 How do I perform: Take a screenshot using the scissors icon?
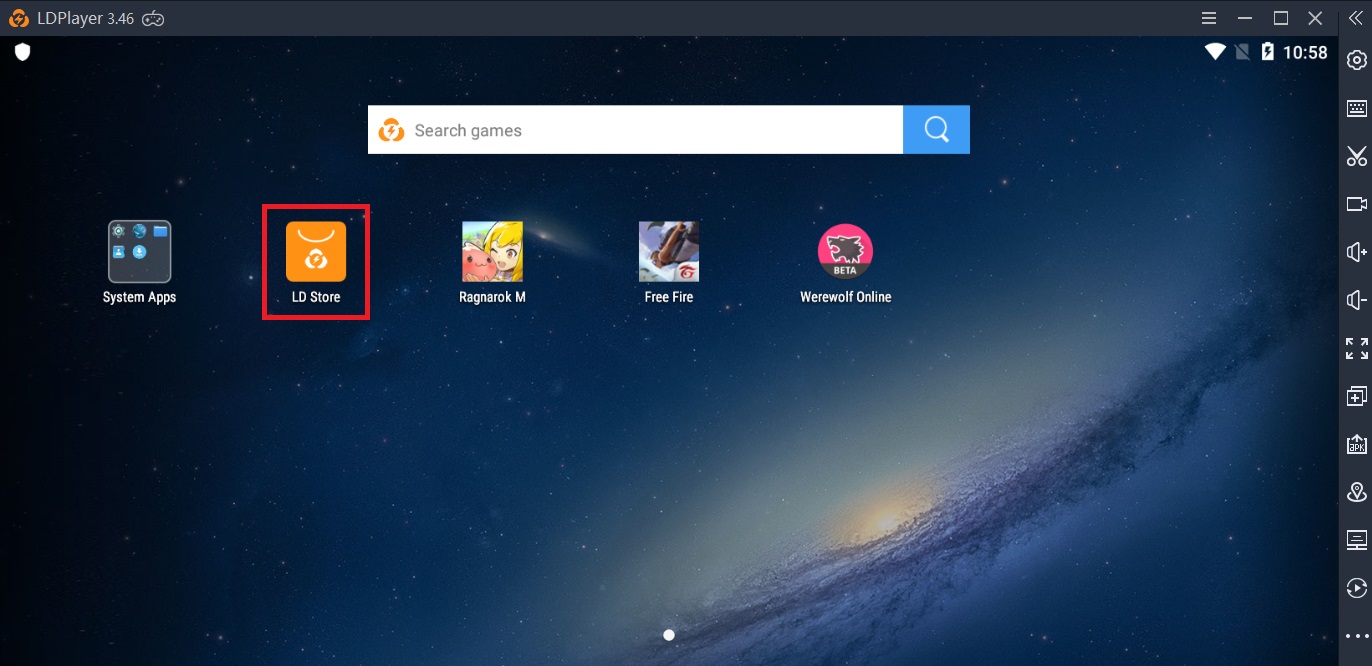click(x=1357, y=156)
